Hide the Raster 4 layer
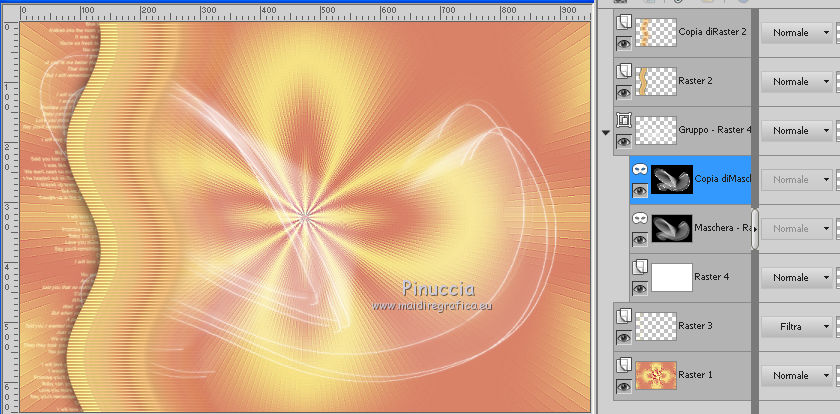 pyautogui.click(x=640, y=289)
